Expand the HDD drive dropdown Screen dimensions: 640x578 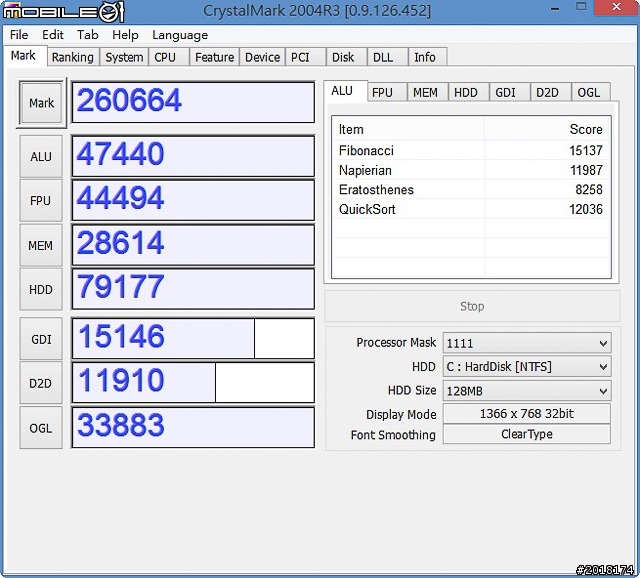point(527,367)
